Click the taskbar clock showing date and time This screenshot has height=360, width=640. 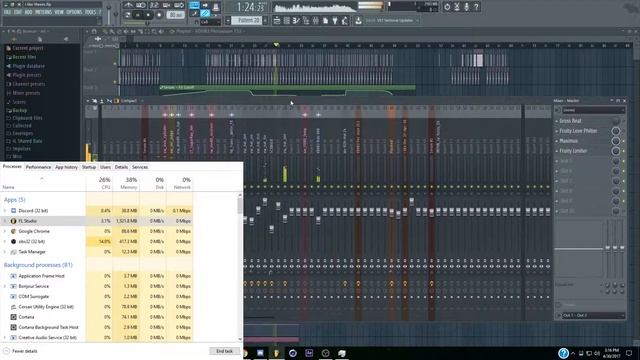click(x=611, y=353)
